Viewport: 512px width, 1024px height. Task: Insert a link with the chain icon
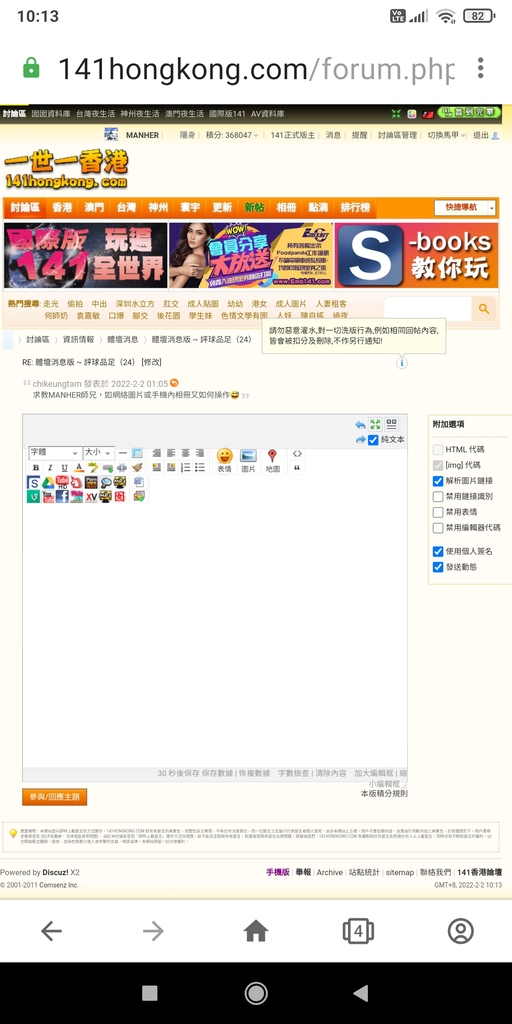pyautogui.click(x=108, y=468)
